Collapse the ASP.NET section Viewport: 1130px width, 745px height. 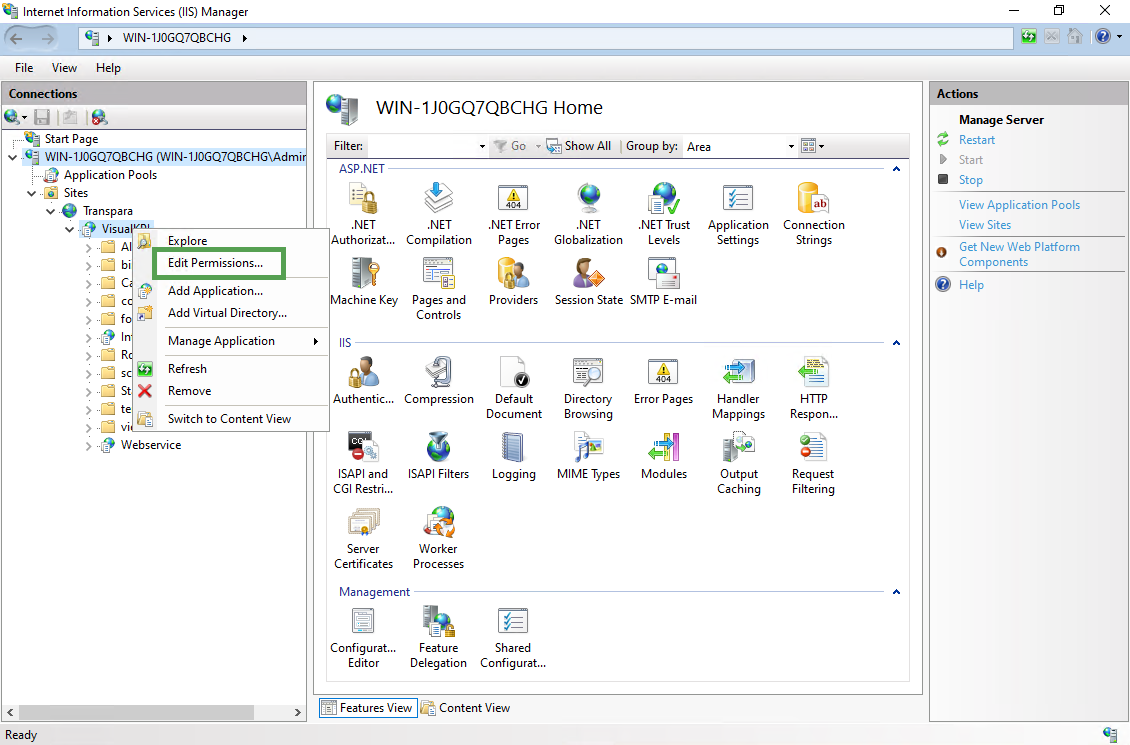[x=896, y=169]
